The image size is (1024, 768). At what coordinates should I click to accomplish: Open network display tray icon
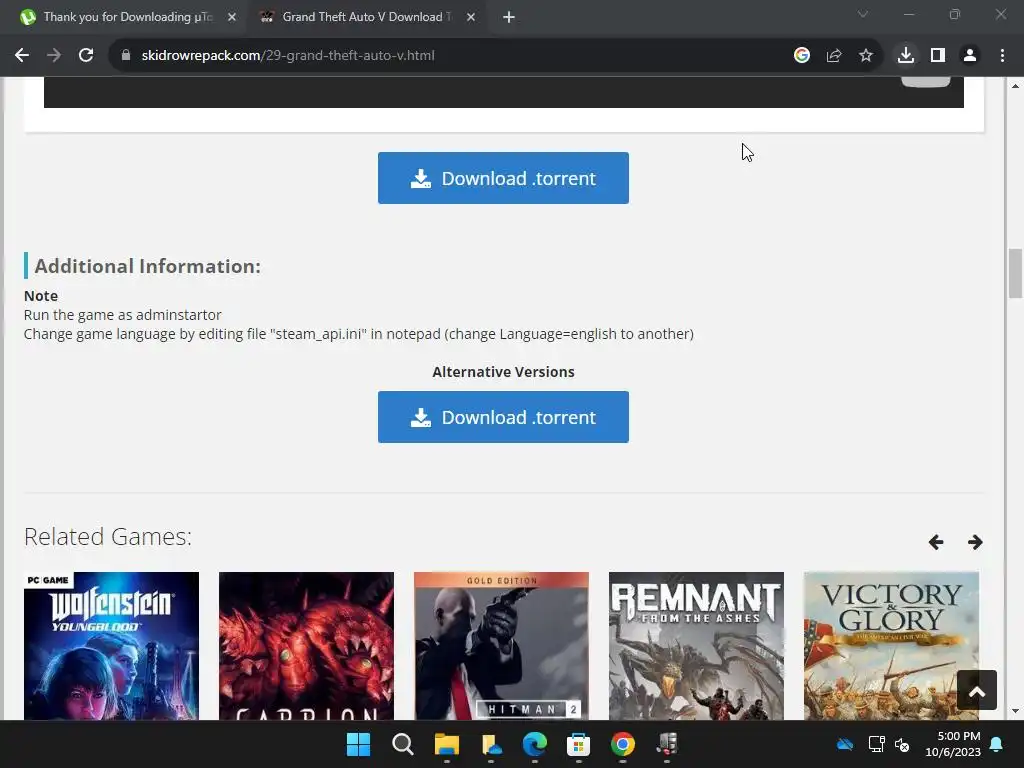coord(876,744)
